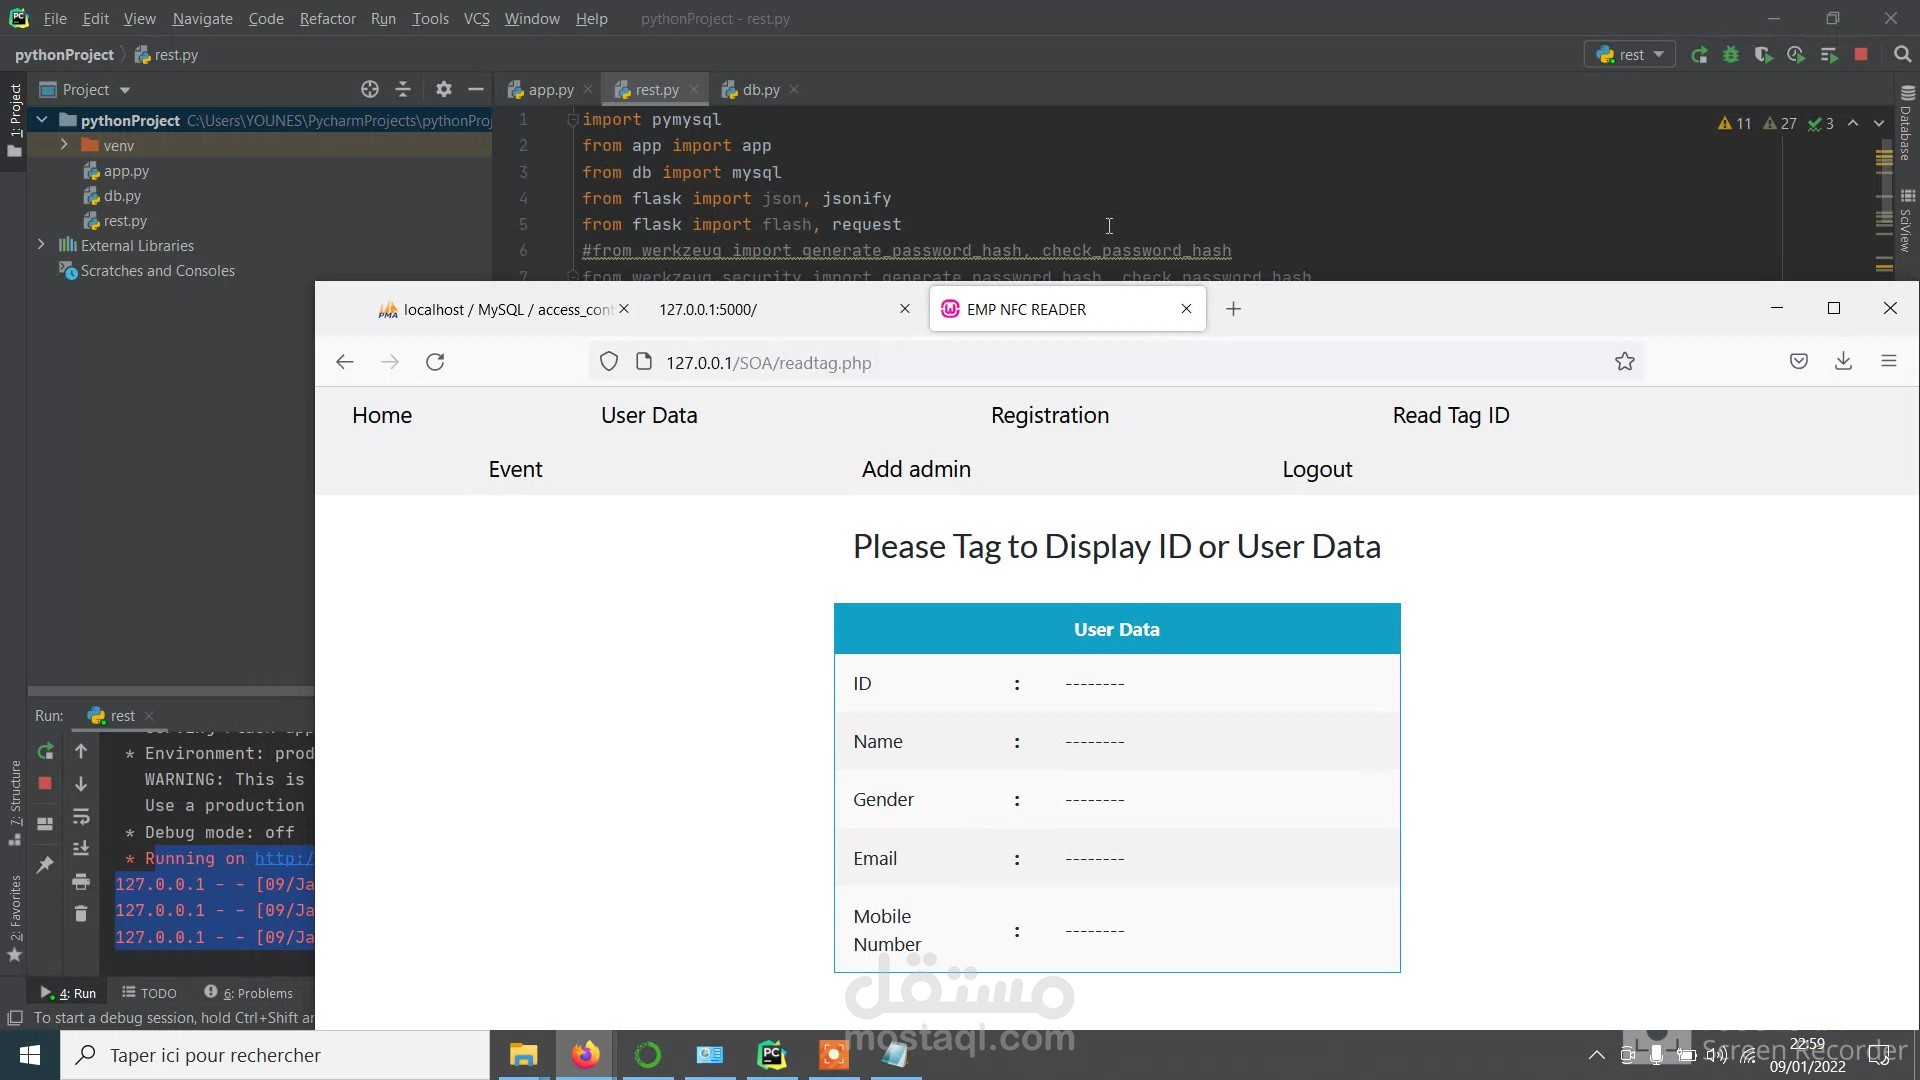Open the Search Everywhere magnifier icon
The width and height of the screenshot is (1920, 1080).
click(1902, 55)
